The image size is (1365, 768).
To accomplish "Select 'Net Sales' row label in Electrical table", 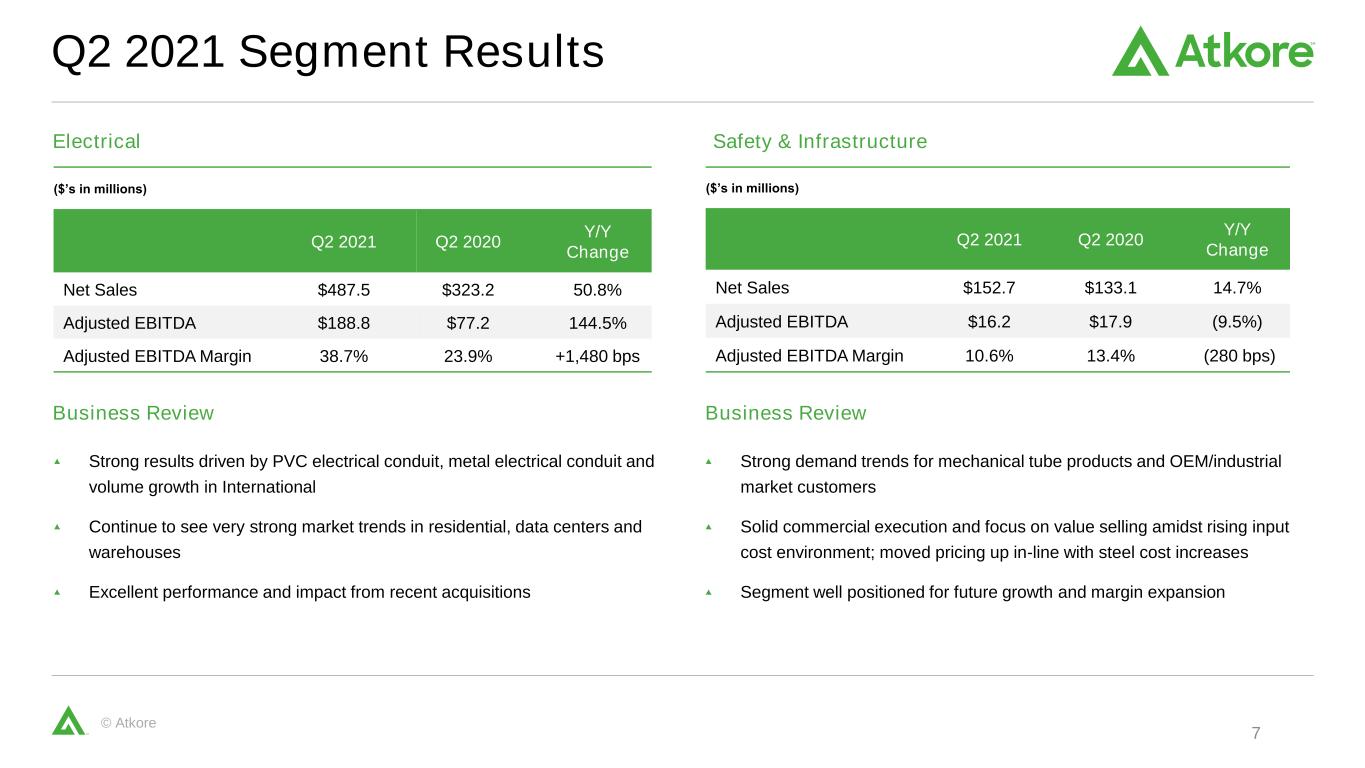I will 100,290.
